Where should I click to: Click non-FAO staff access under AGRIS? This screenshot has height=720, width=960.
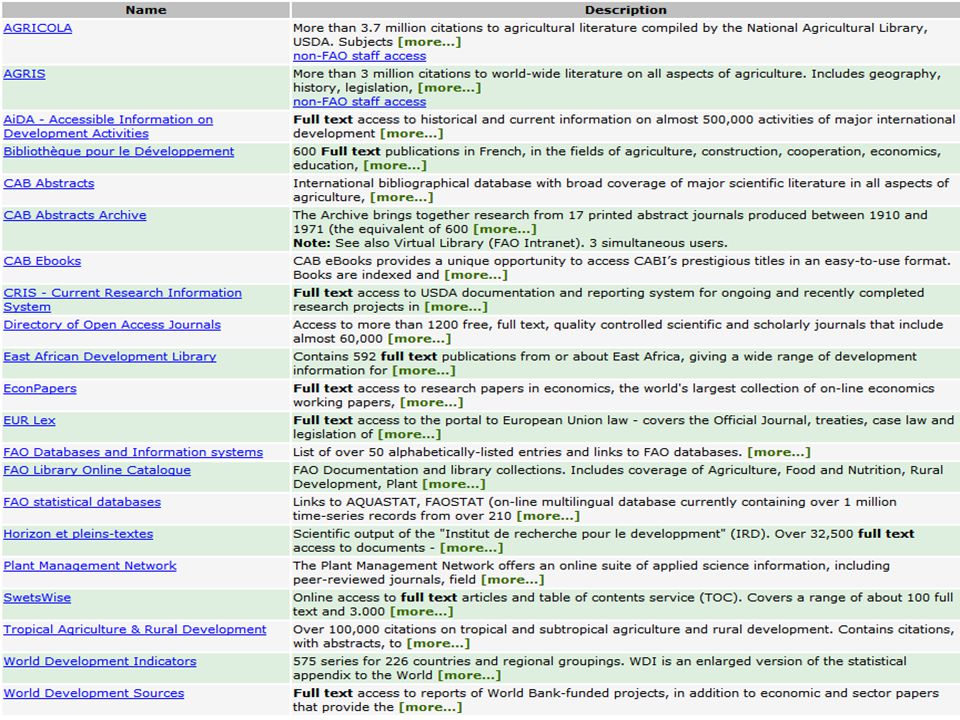(359, 102)
